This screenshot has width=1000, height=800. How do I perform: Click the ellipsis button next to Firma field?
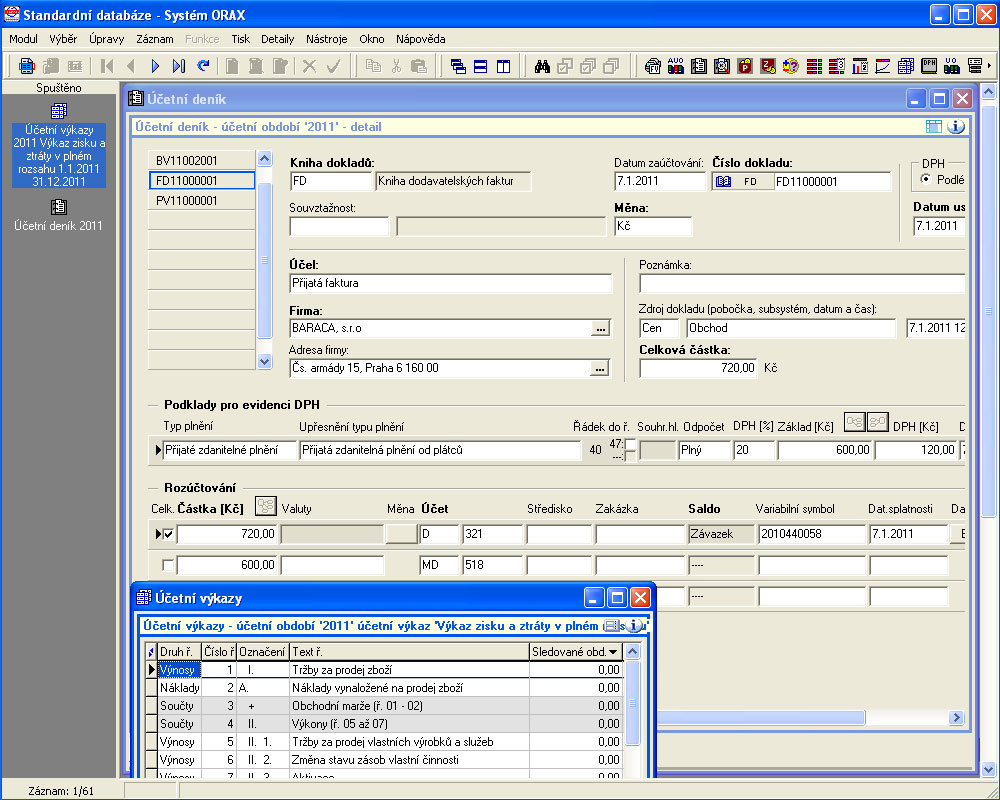click(x=600, y=328)
